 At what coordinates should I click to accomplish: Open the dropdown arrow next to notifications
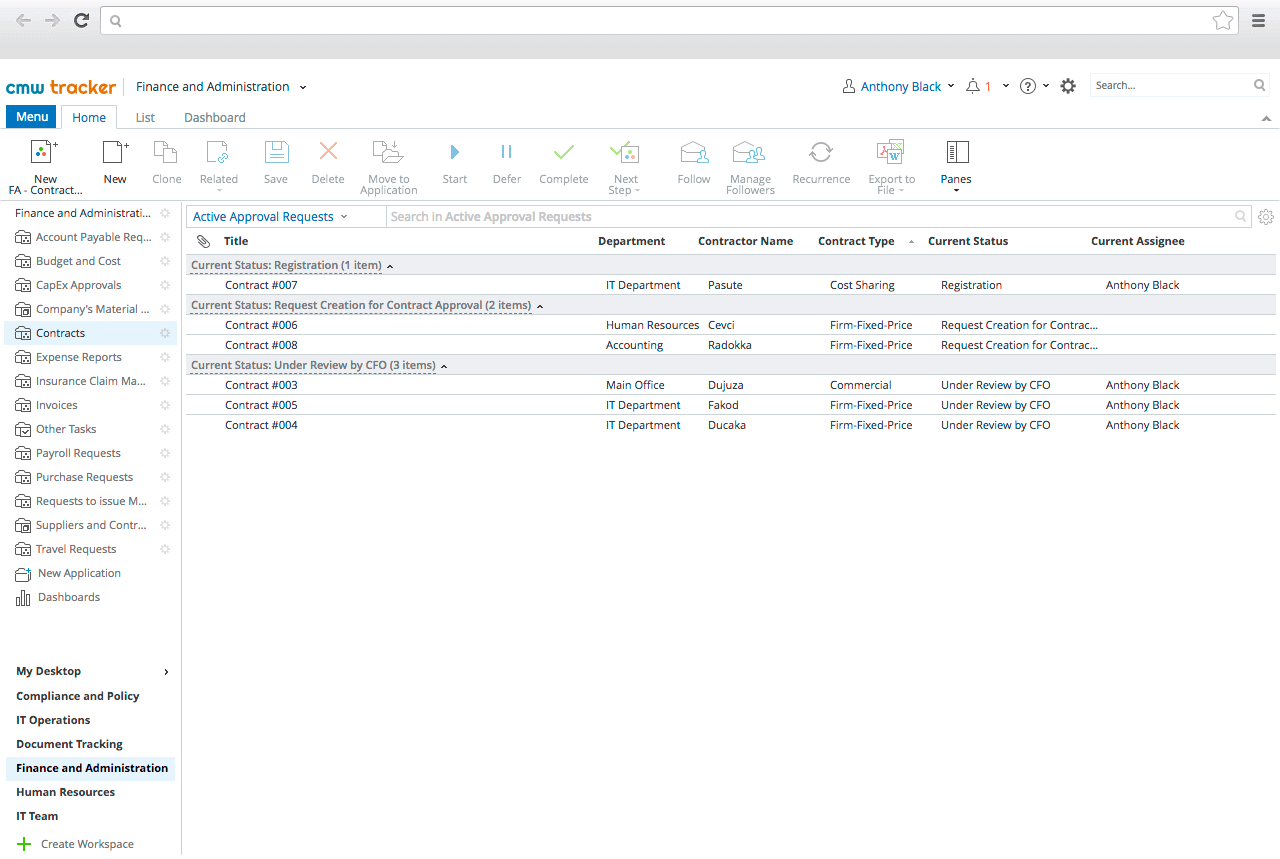[x=1006, y=86]
